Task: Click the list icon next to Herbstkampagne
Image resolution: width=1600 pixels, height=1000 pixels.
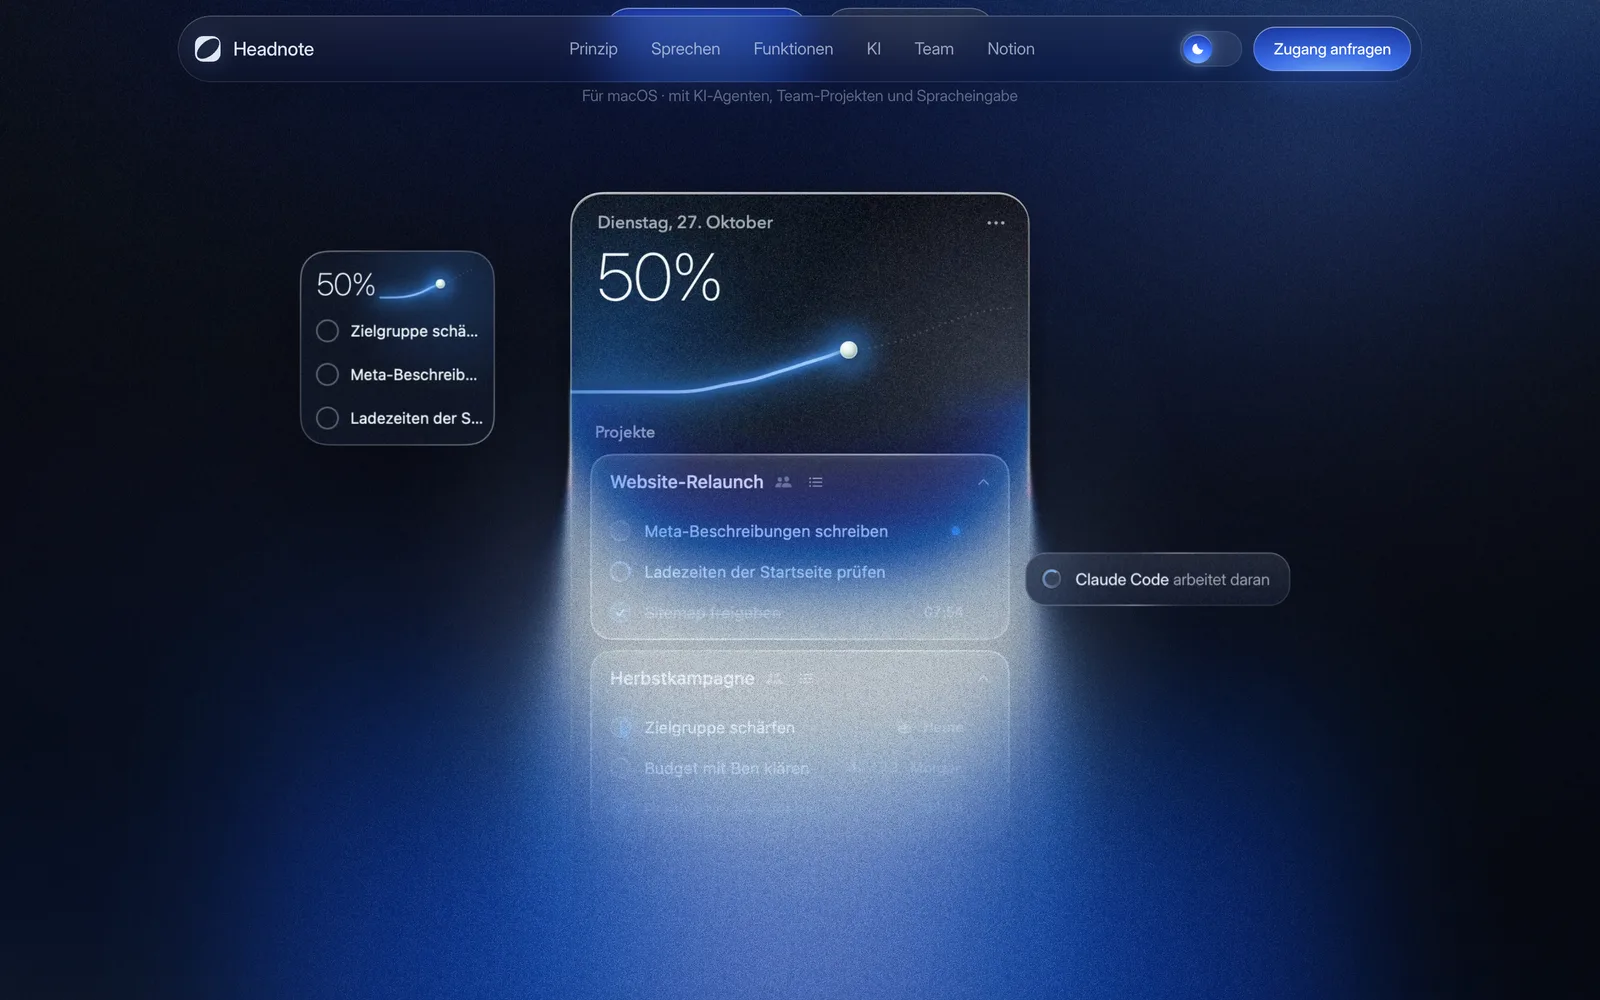Action: (807, 678)
